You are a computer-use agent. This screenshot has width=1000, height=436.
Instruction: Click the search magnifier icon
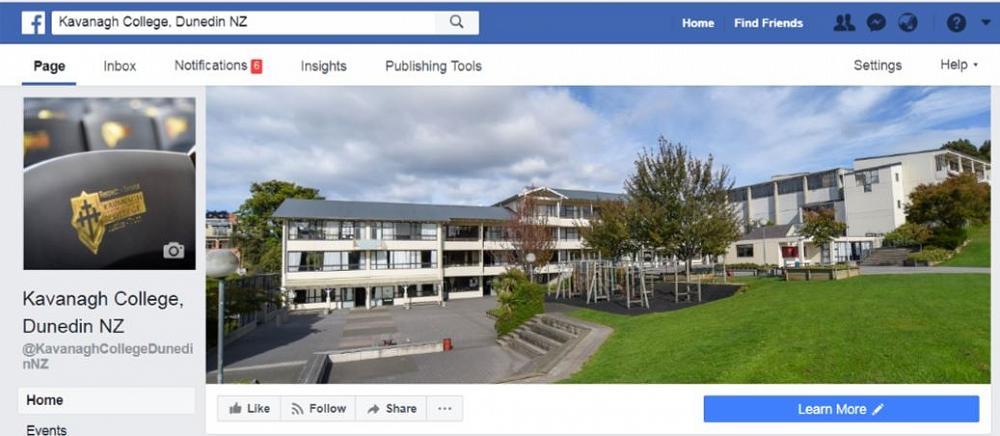coord(457,22)
